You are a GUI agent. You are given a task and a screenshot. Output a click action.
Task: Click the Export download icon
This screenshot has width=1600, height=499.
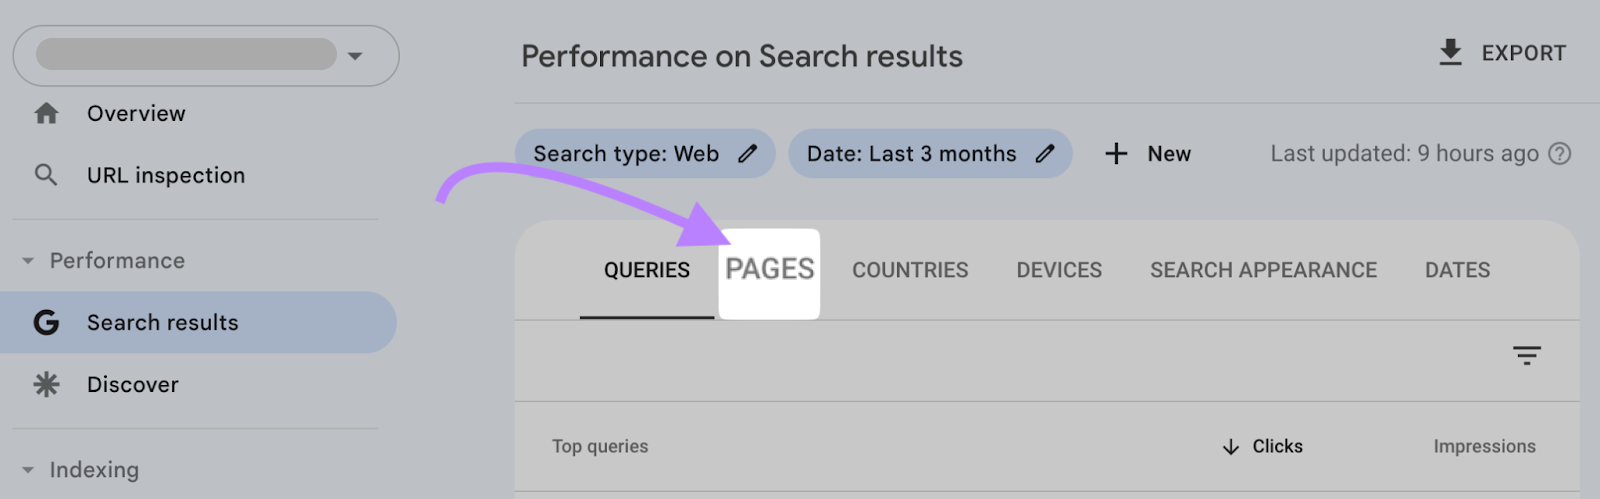(1450, 53)
